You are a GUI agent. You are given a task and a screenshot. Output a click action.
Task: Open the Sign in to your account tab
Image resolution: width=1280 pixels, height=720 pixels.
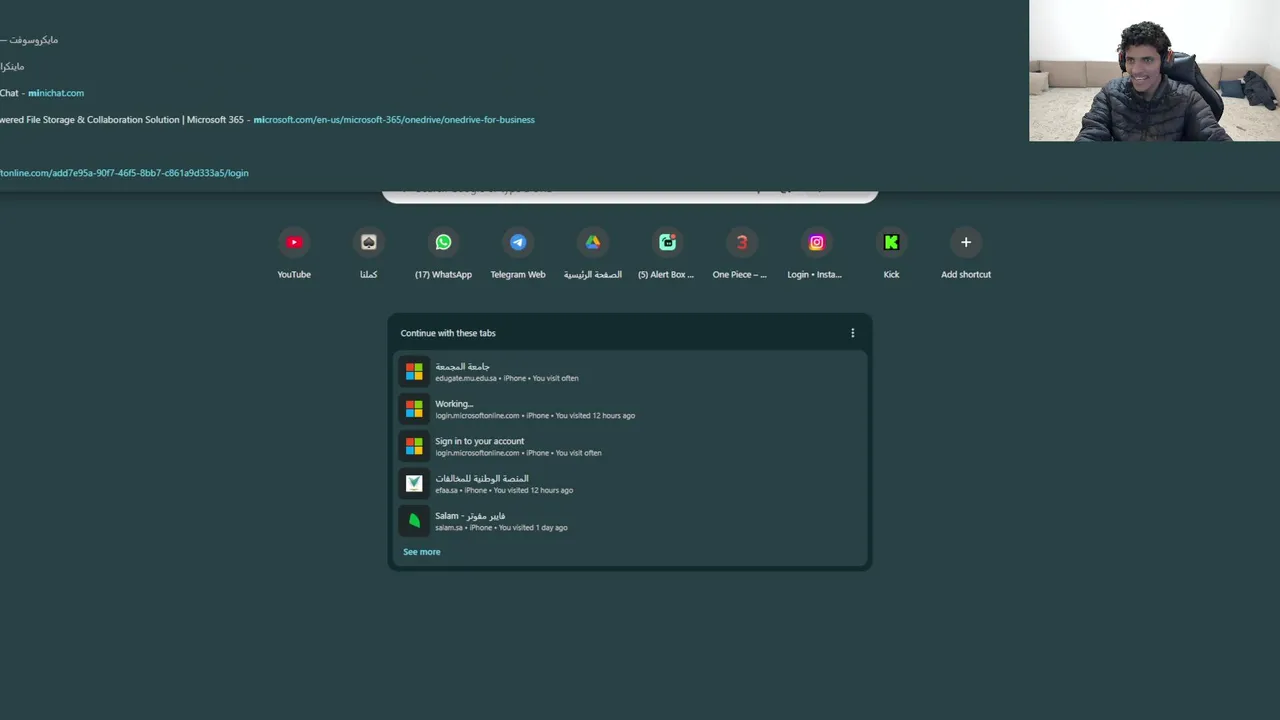pyautogui.click(x=629, y=446)
